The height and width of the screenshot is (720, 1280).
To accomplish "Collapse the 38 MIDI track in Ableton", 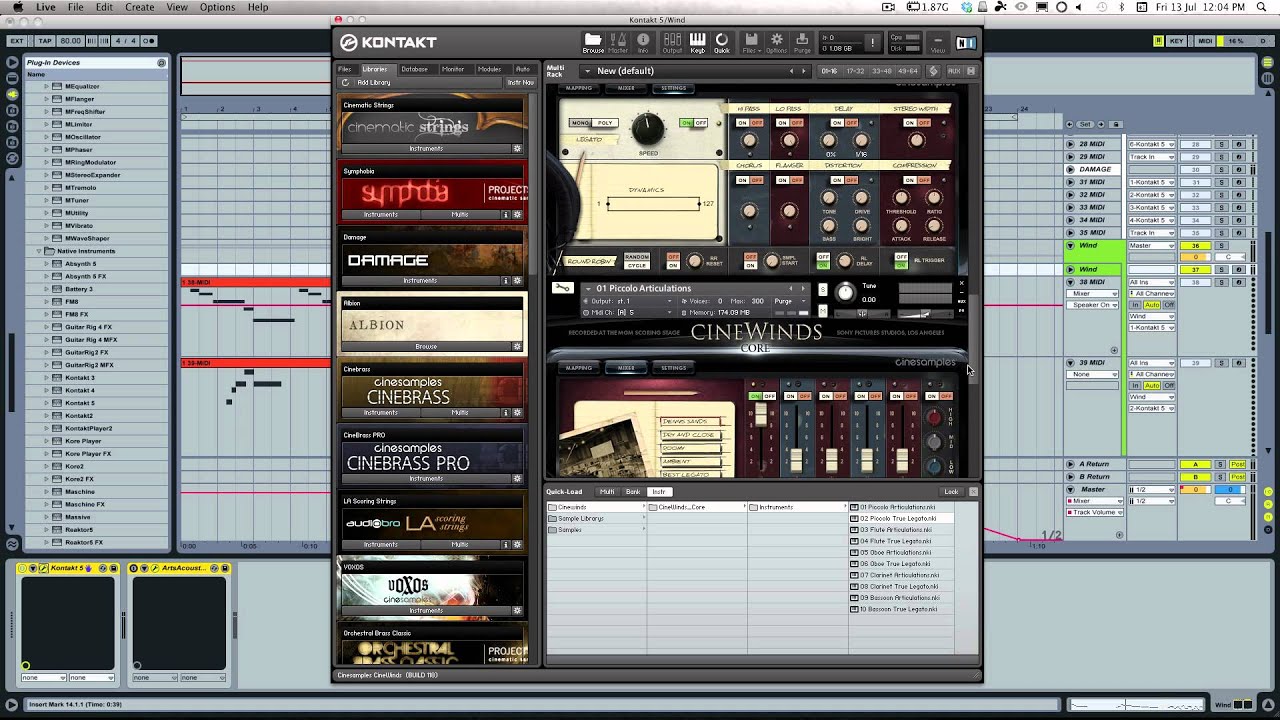I will pyautogui.click(x=1070, y=282).
